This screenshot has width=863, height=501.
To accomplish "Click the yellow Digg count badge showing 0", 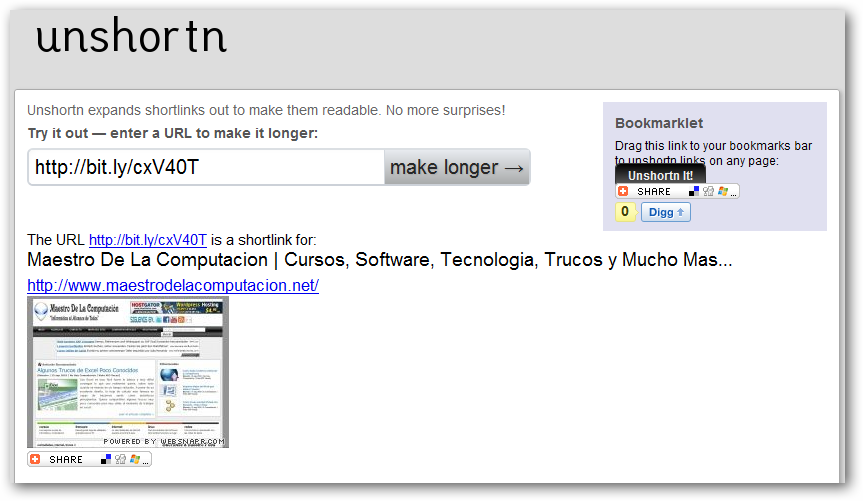I will pos(625,211).
